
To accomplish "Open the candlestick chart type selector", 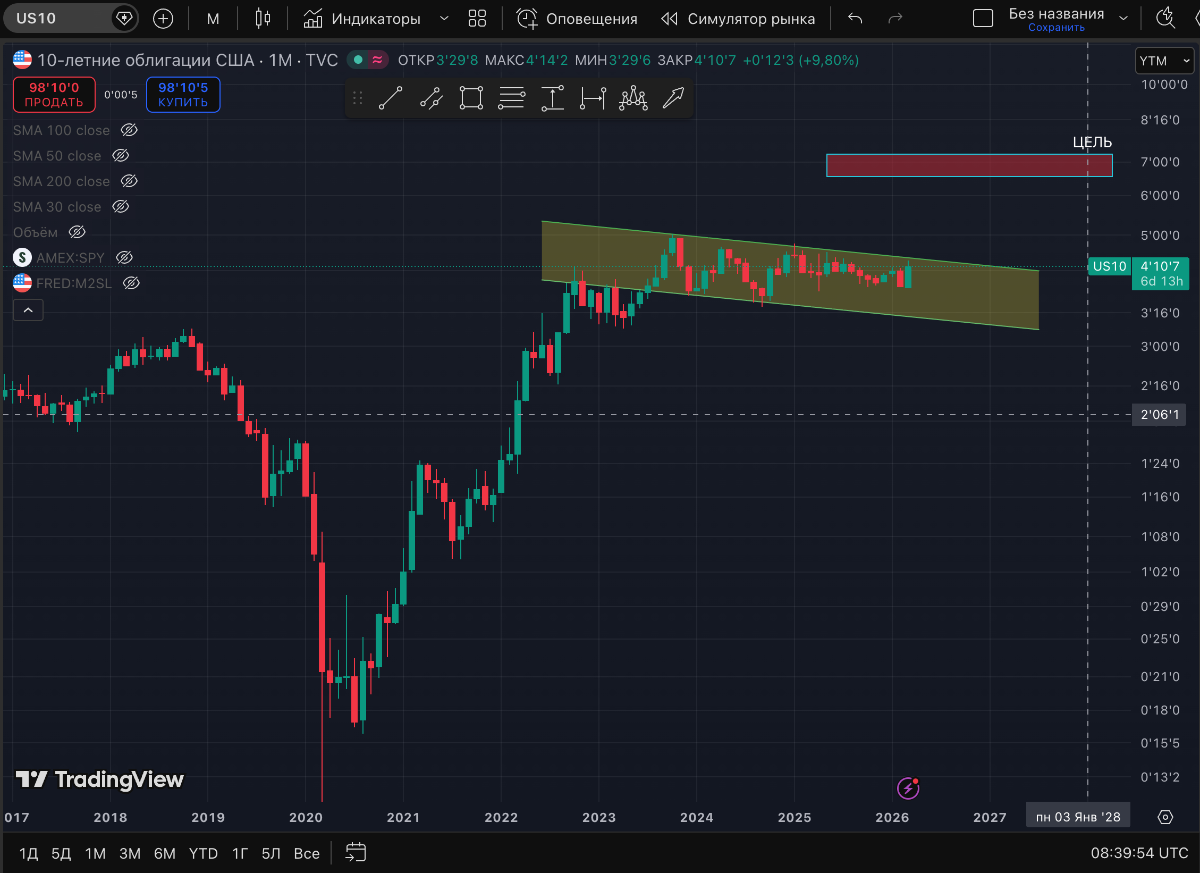I will pyautogui.click(x=263, y=18).
